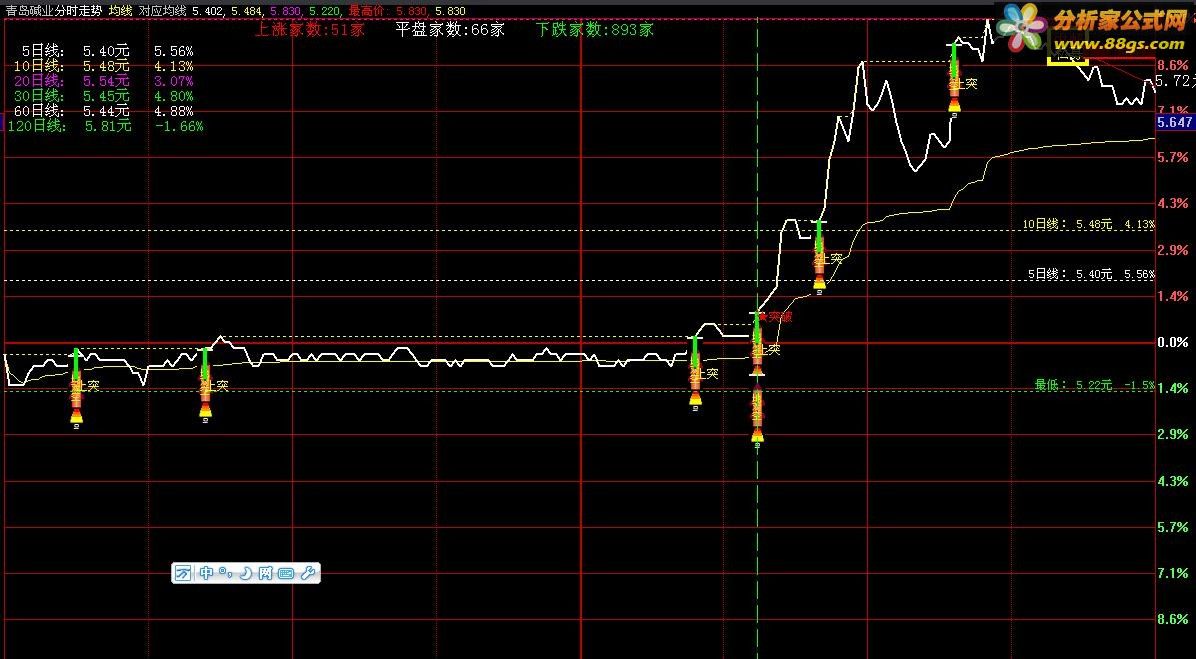Click the input method logo icon
The height and width of the screenshot is (659, 1196).
click(x=182, y=574)
